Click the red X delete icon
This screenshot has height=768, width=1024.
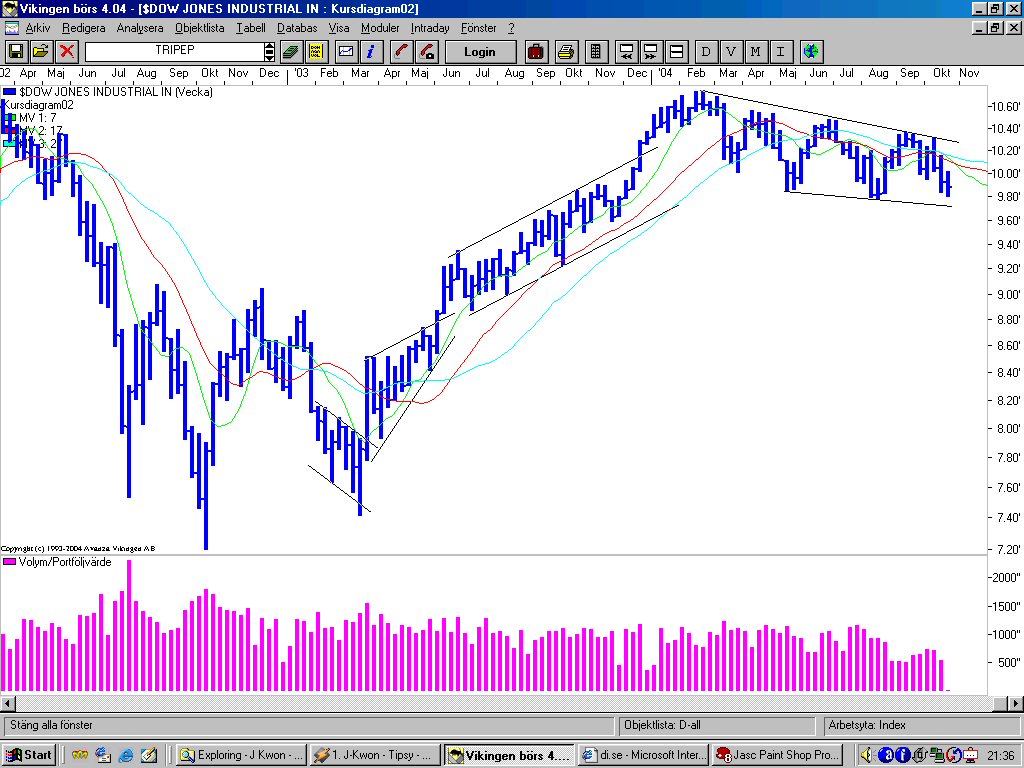[67, 52]
